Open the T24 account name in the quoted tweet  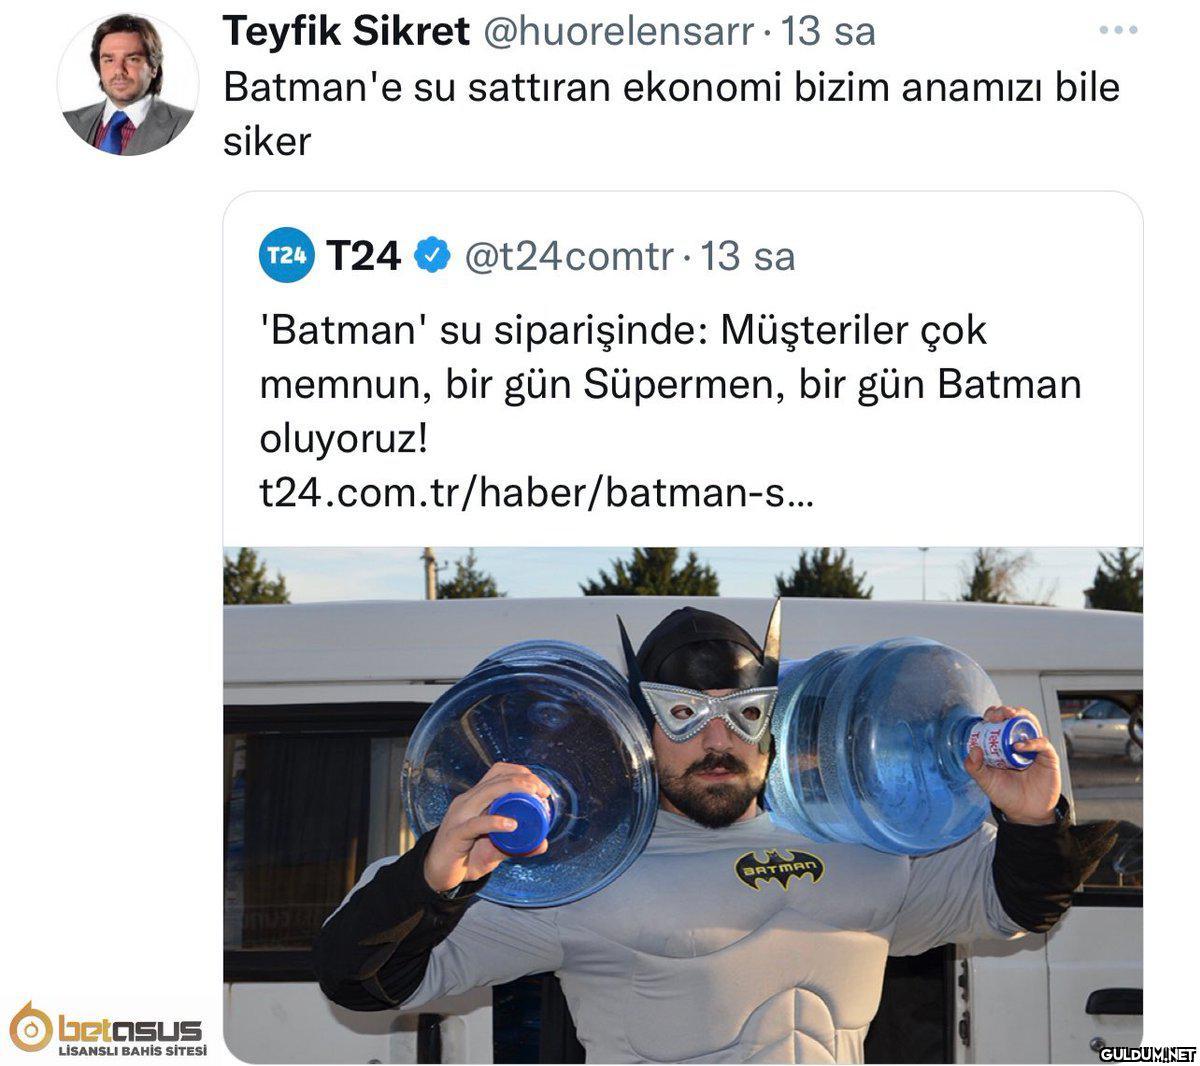click(363, 257)
